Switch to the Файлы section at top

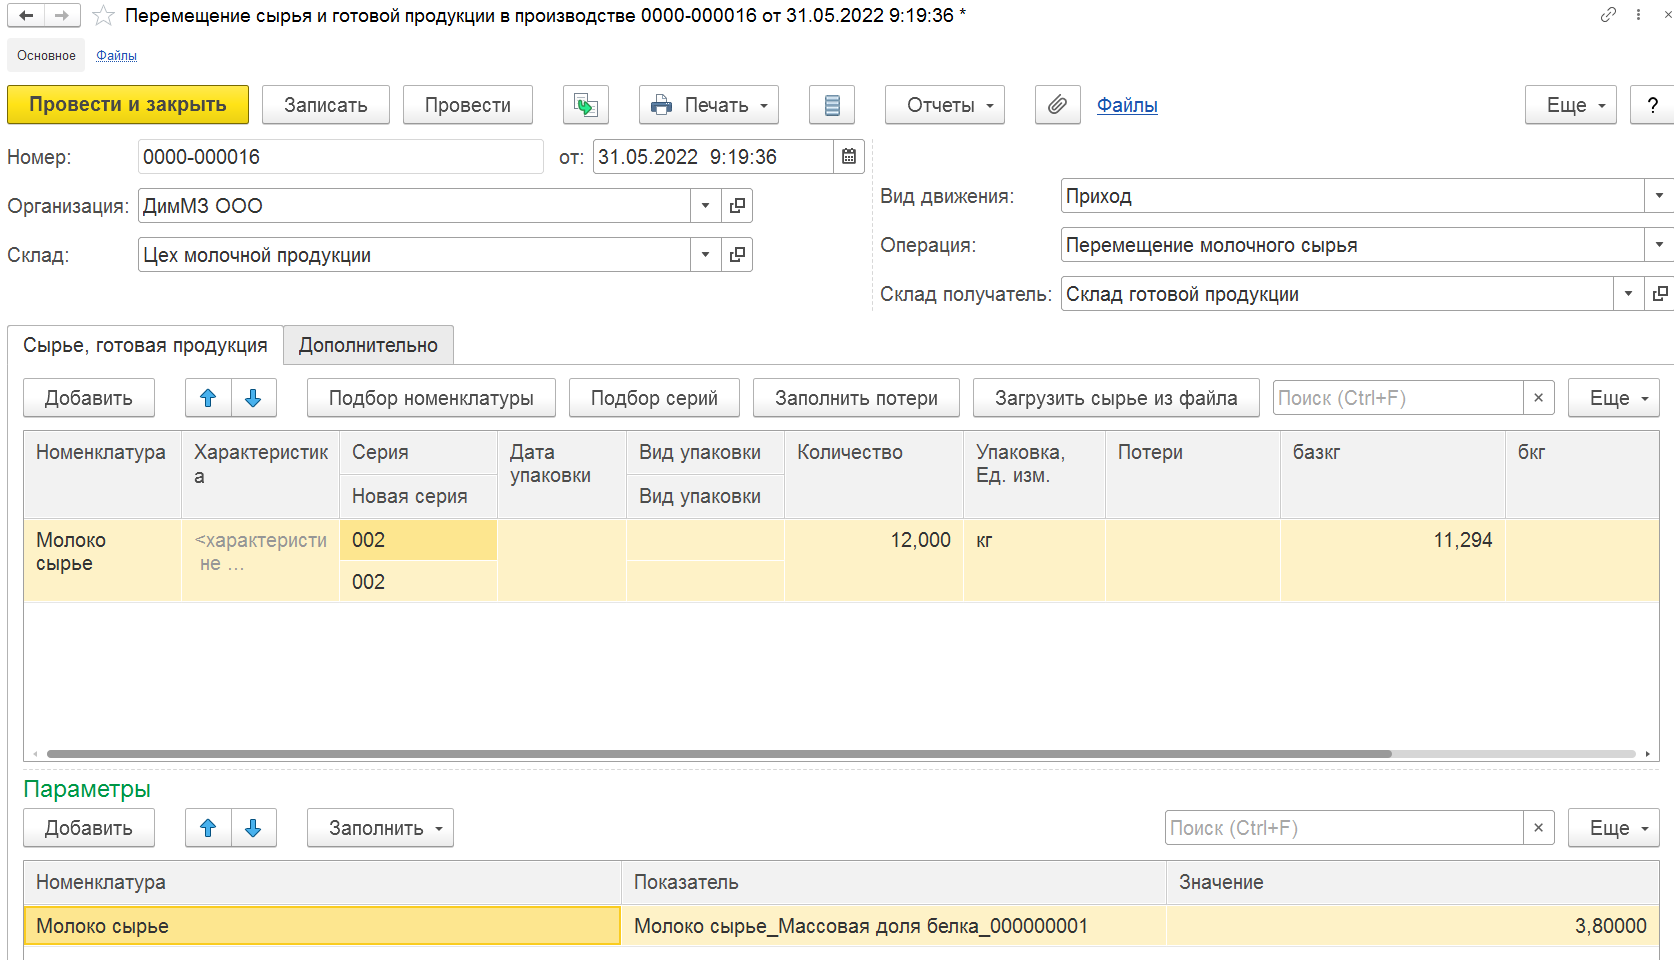tap(116, 56)
